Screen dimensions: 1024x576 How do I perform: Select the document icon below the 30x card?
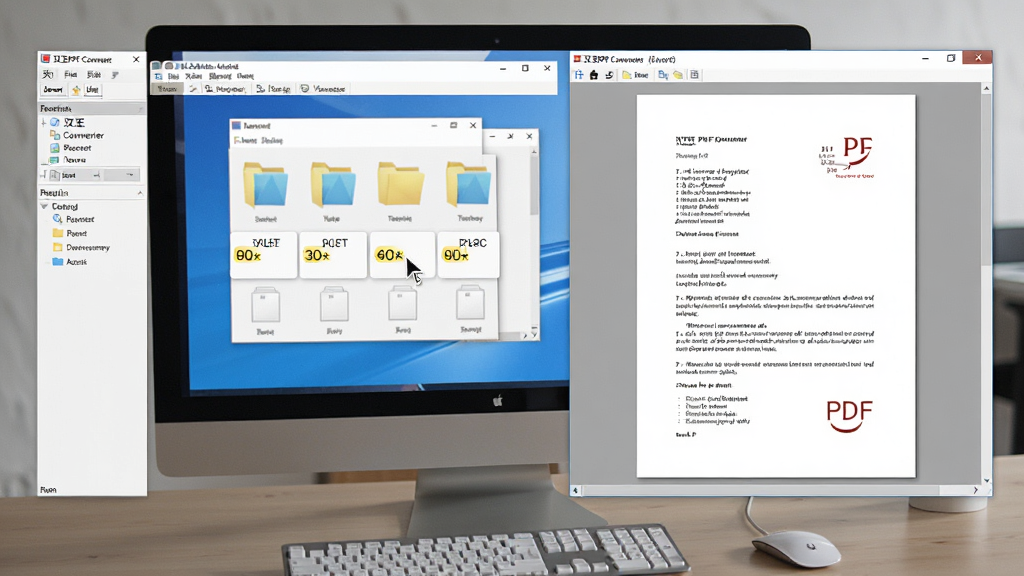334,304
